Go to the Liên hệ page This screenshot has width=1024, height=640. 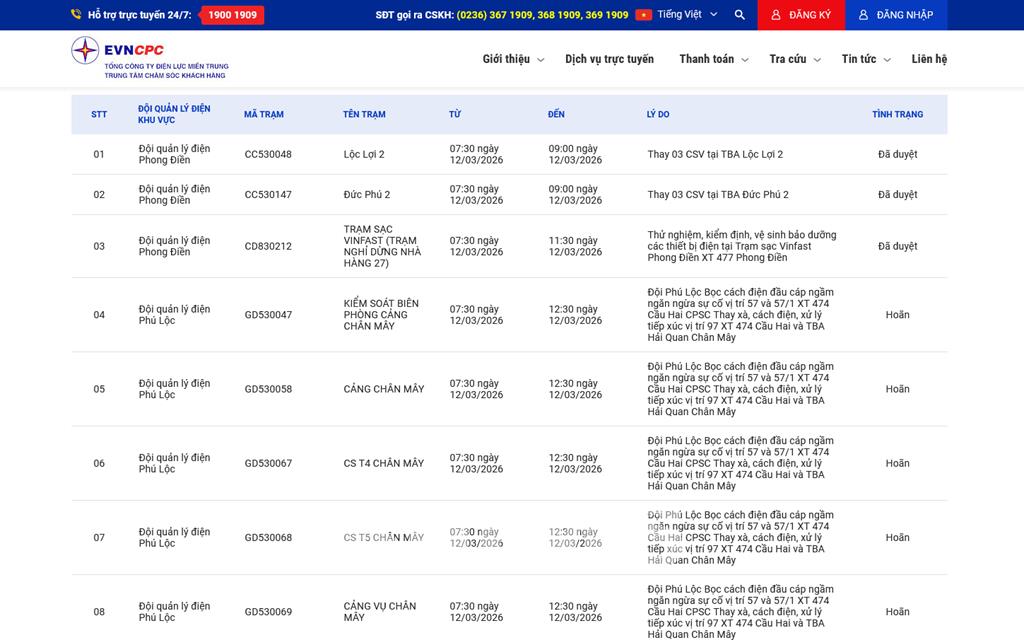point(929,59)
